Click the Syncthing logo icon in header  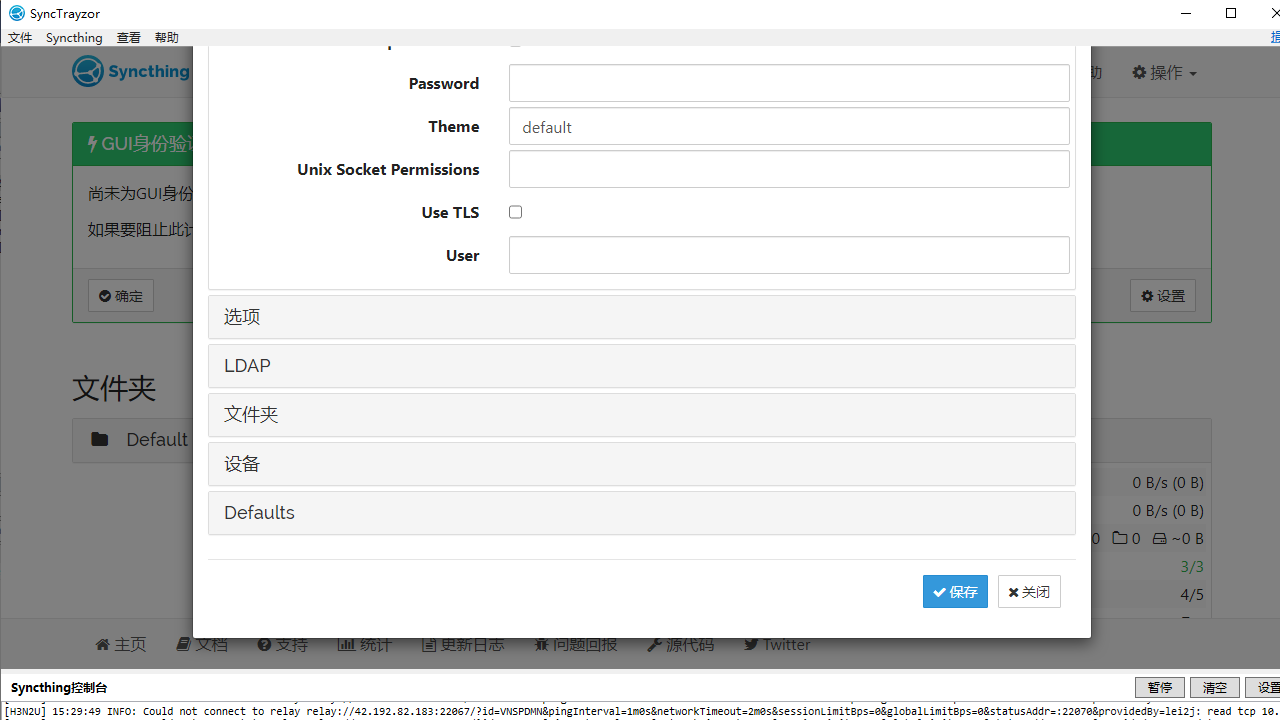pyautogui.click(x=88, y=72)
